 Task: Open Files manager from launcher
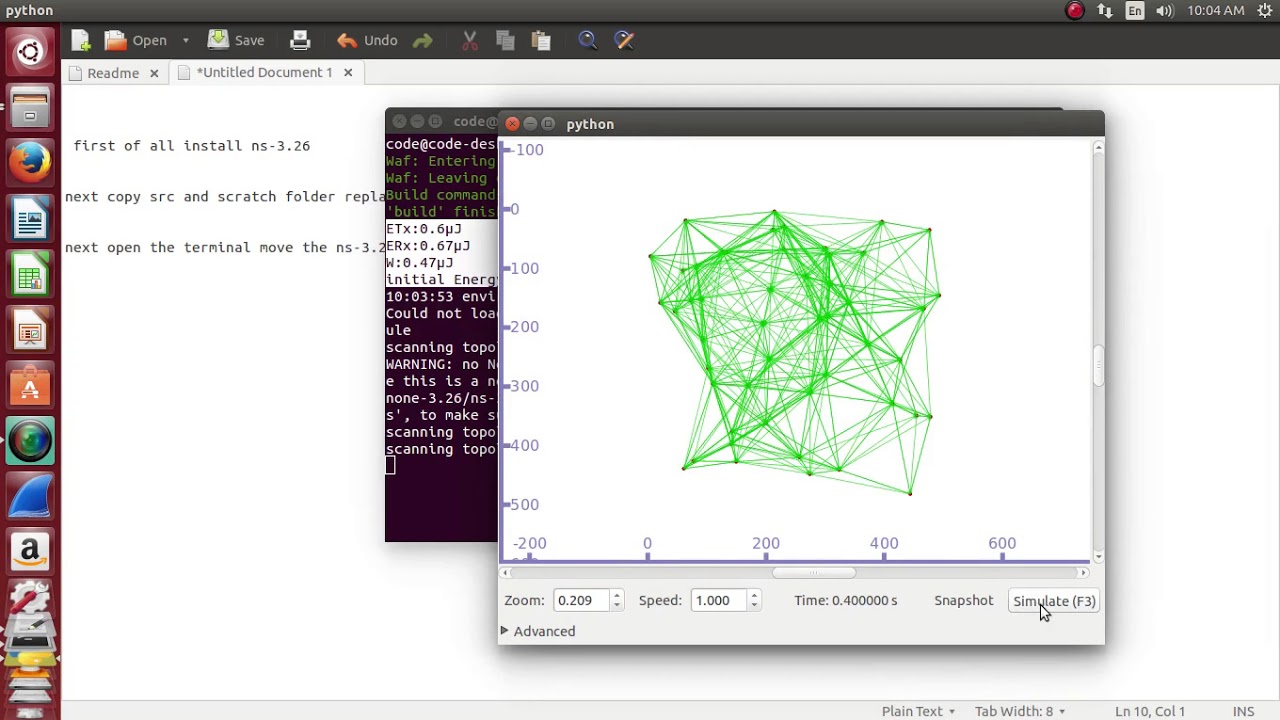coord(30,107)
